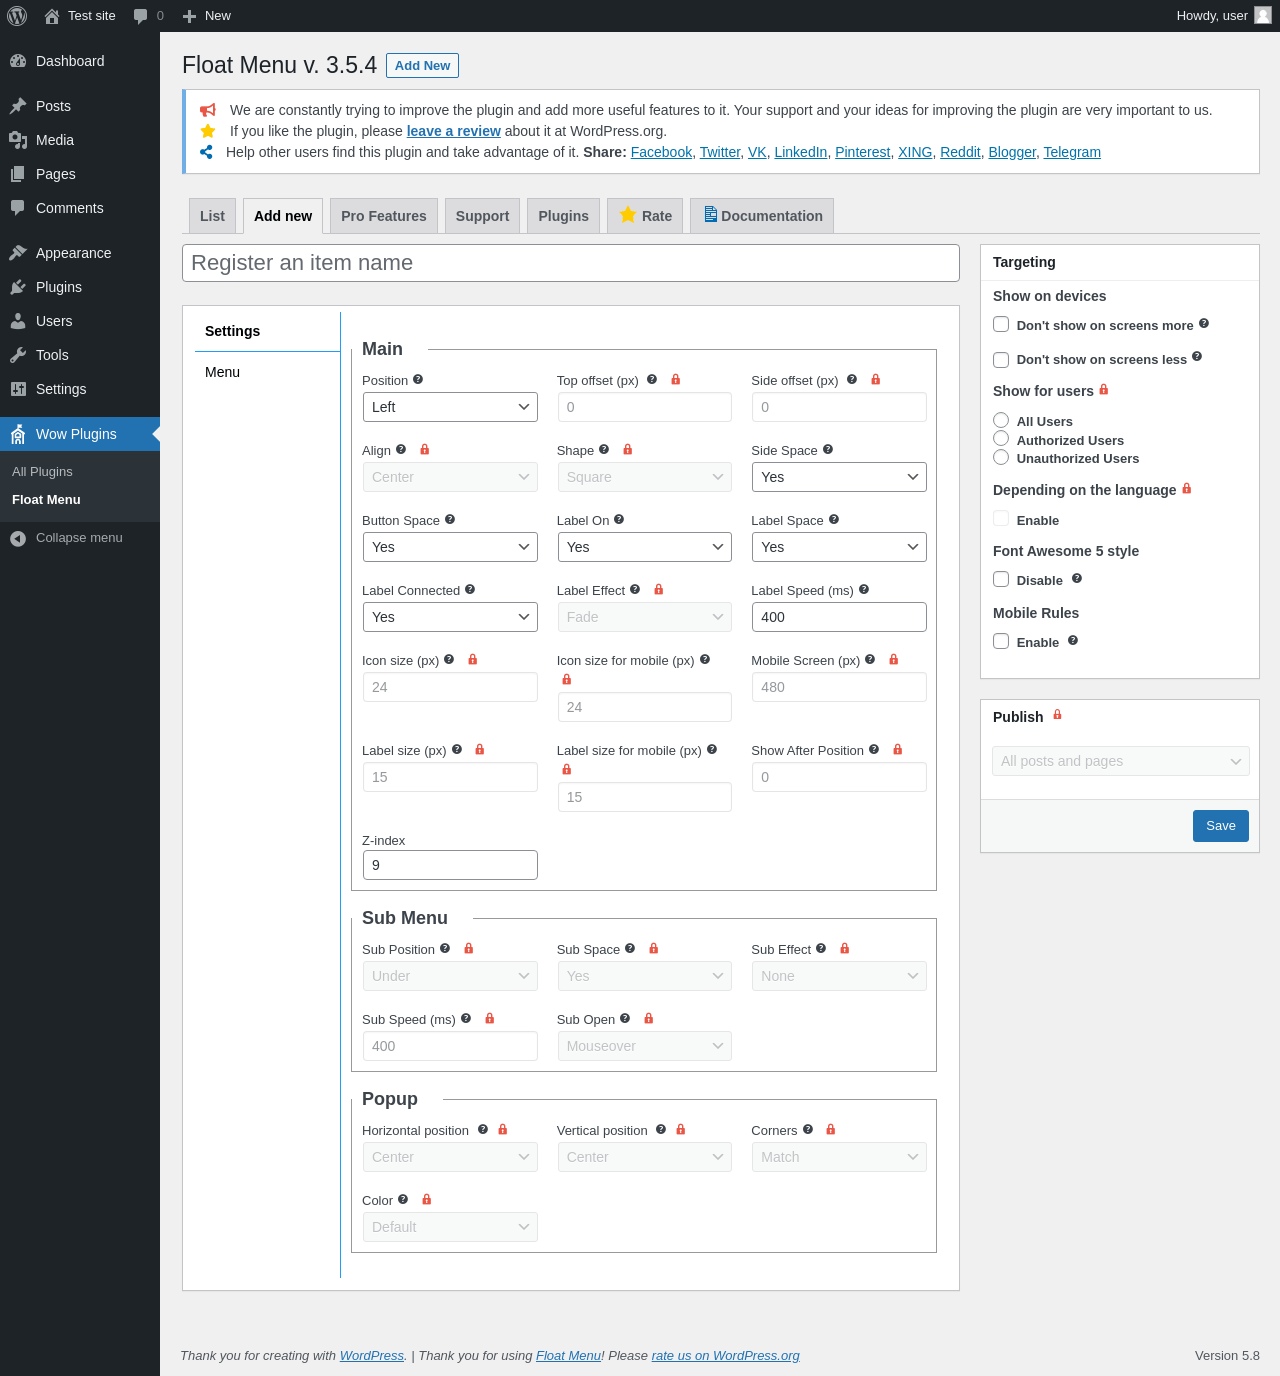This screenshot has height=1376, width=1280.
Task: Toggle language Enable checkbox
Action: [1001, 518]
